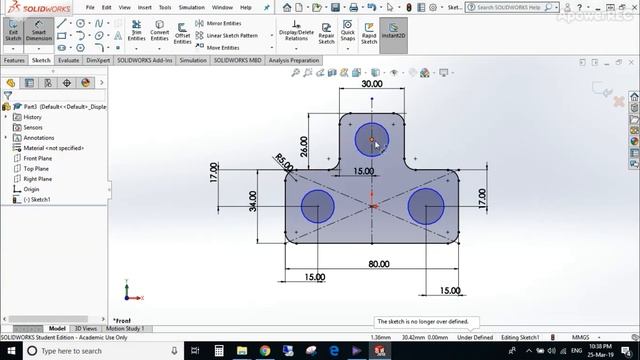Viewport: 640px width, 360px height.
Task: Click Mirror Entities
Action: [x=218, y=23]
